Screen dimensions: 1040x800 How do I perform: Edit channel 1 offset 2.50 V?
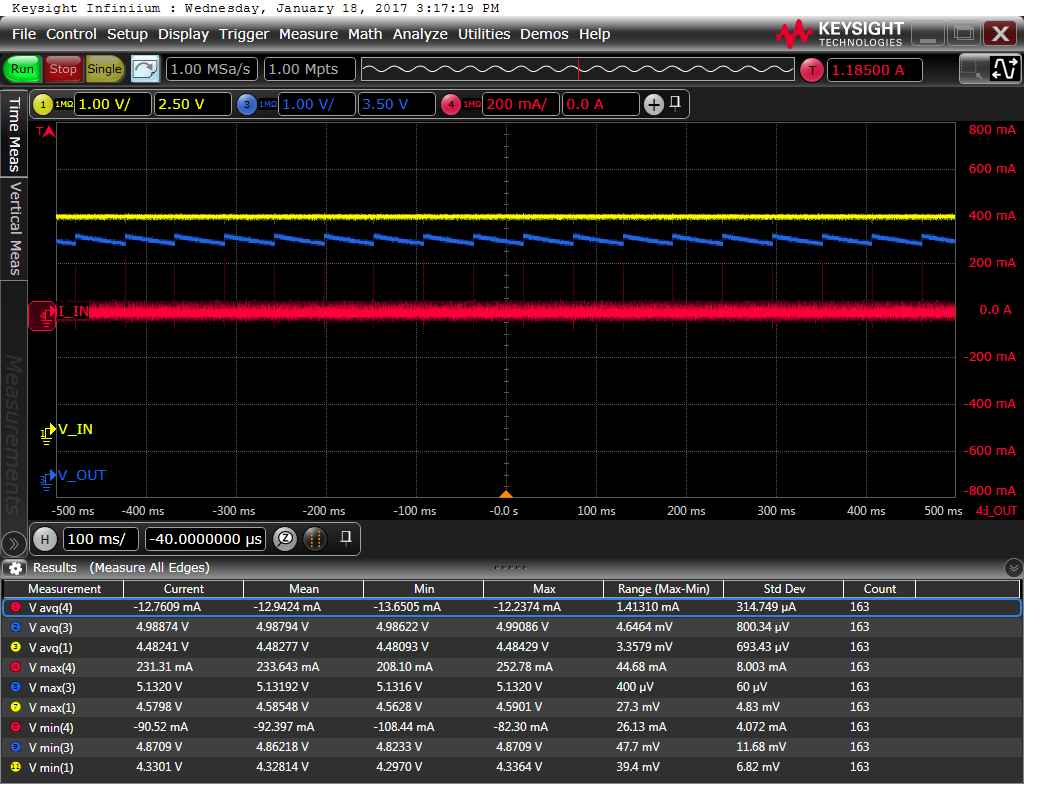pos(192,104)
